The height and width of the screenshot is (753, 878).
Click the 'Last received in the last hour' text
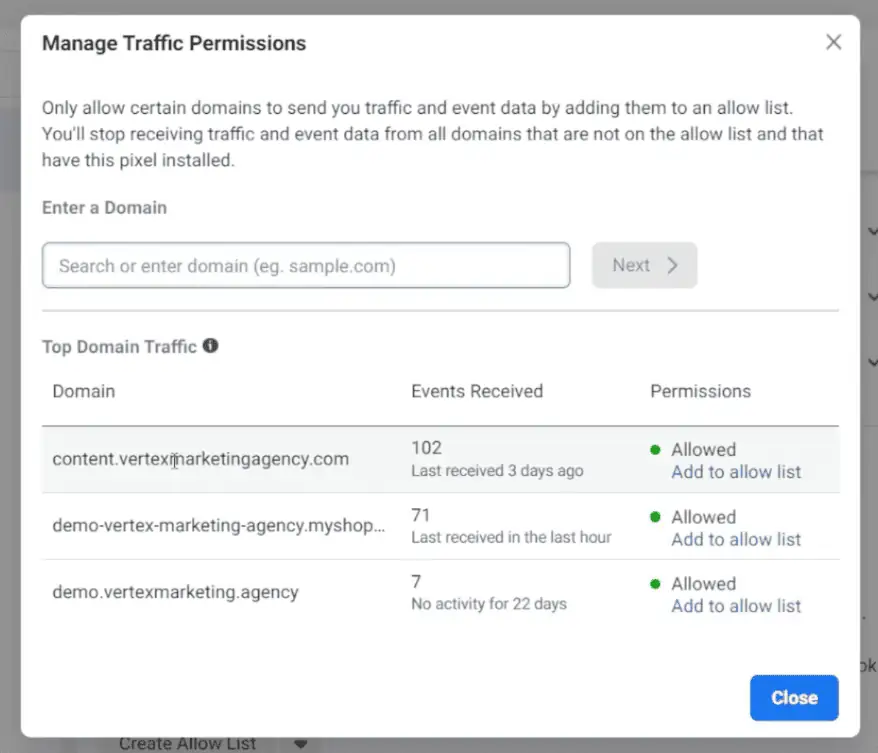(x=511, y=537)
